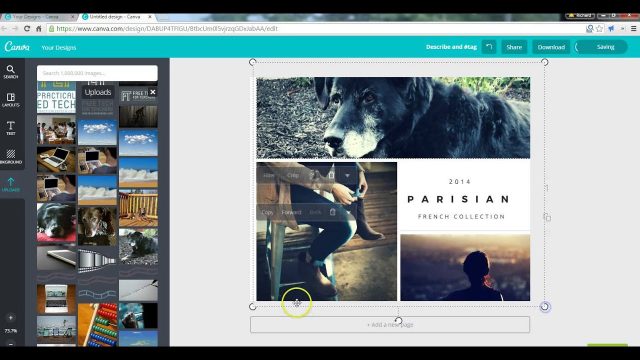The width and height of the screenshot is (640, 360).
Task: Open the Uploads panel icon
Action: 11,184
